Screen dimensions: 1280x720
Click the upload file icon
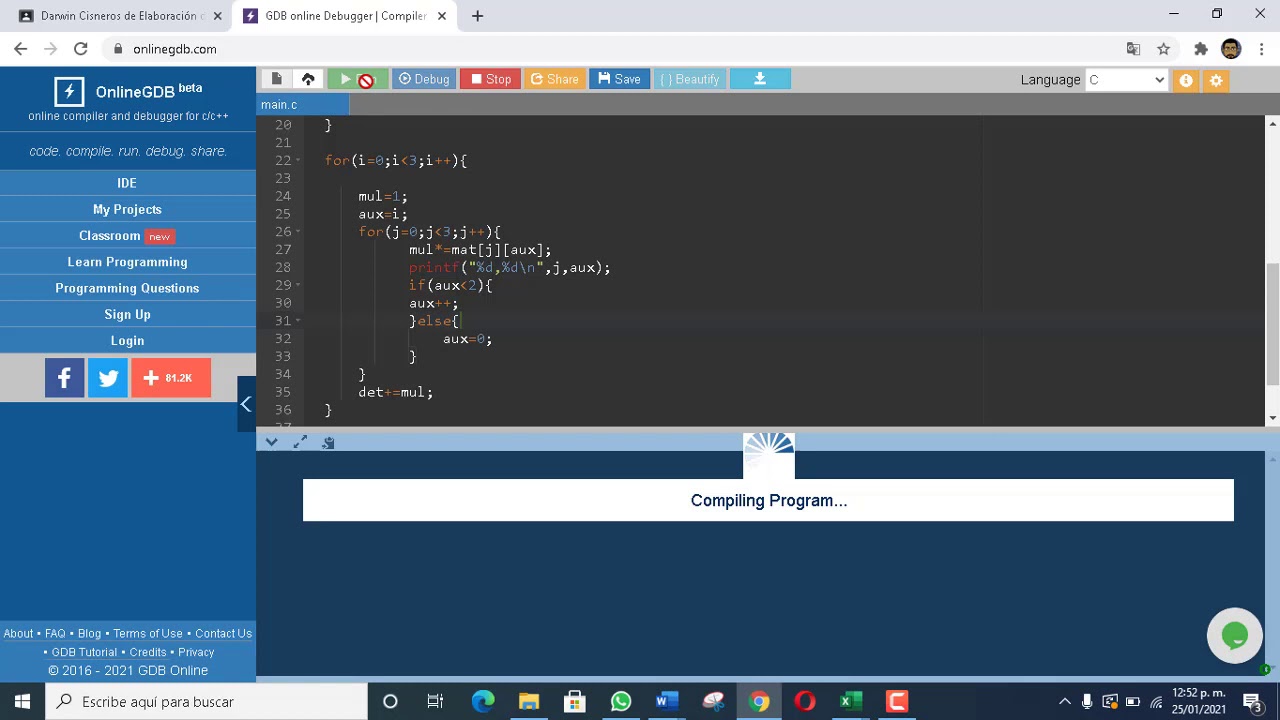click(x=308, y=79)
